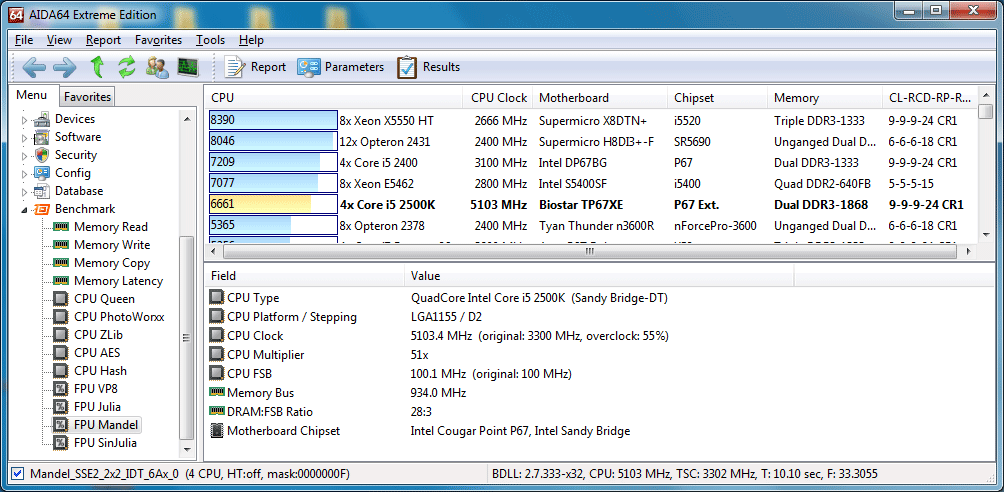Click the Motherboard Chipset field icon

217,430
